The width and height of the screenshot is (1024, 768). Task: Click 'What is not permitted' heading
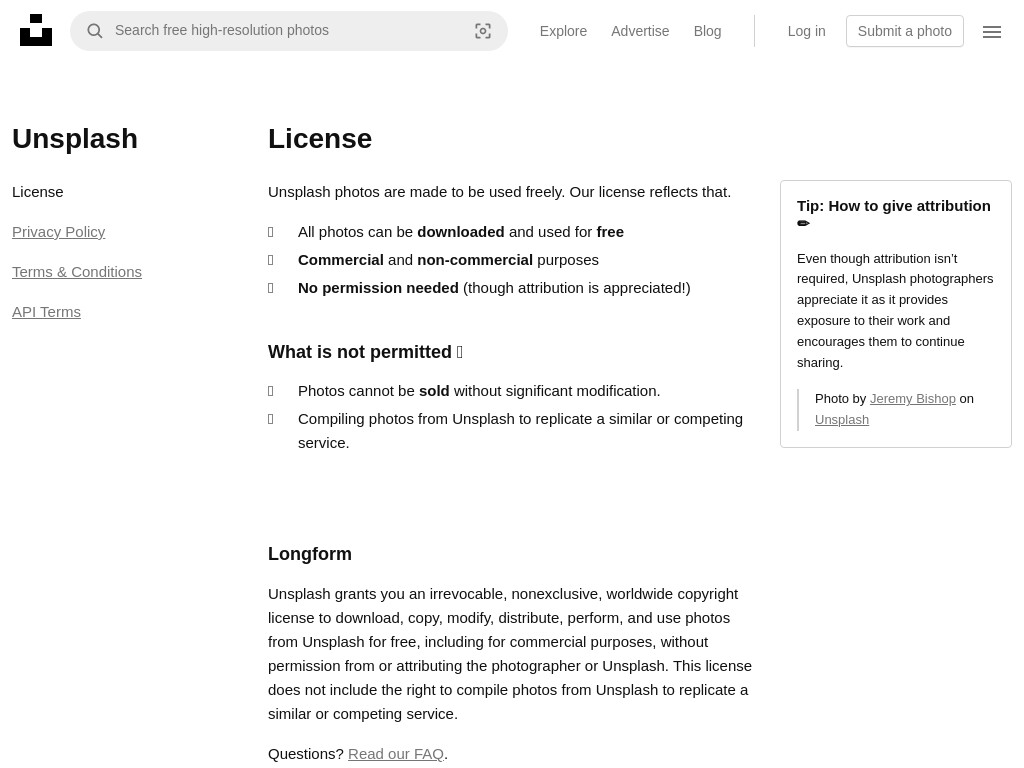pos(365,351)
